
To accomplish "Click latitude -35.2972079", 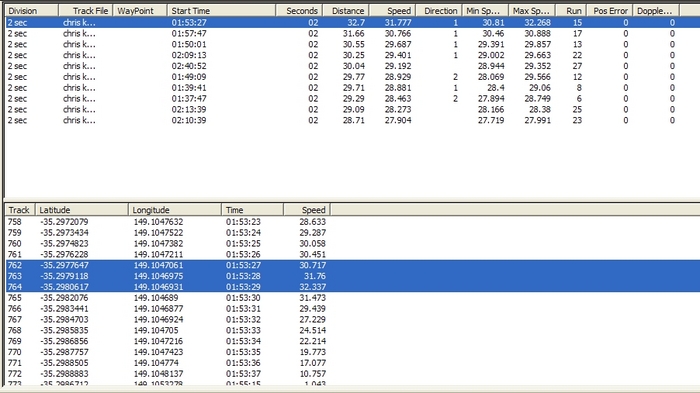I will click(64, 222).
